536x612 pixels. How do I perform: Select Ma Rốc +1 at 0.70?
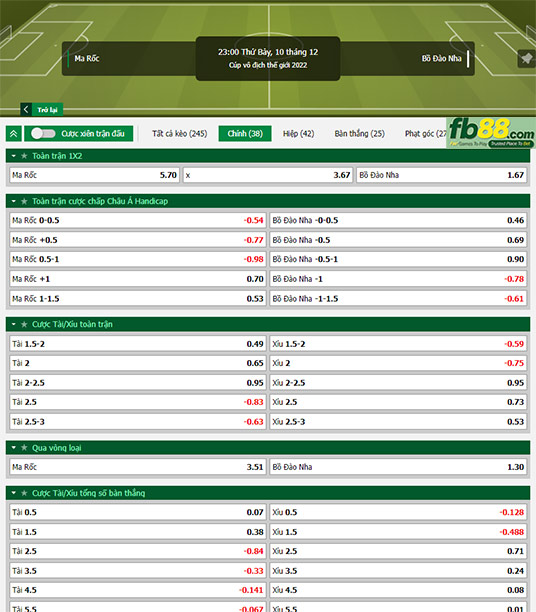click(x=138, y=279)
